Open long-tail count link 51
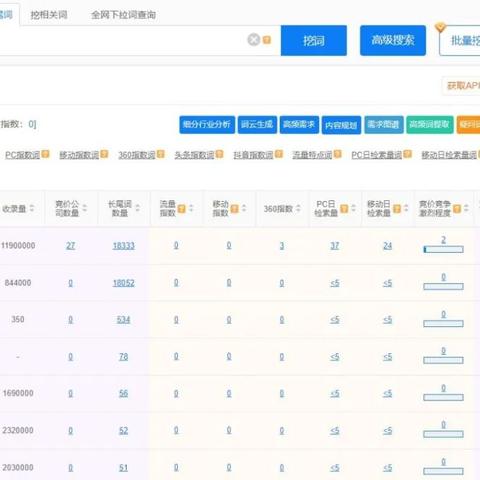The height and width of the screenshot is (480, 480). coord(123,468)
